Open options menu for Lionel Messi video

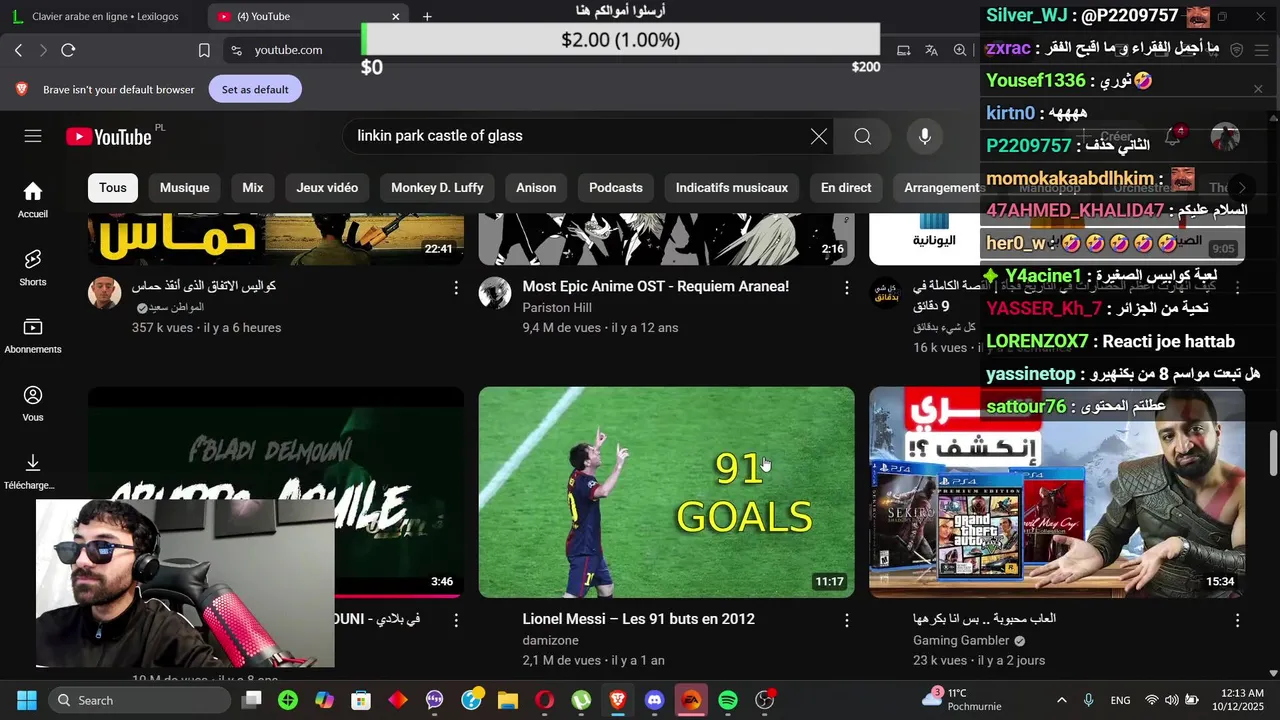(846, 621)
